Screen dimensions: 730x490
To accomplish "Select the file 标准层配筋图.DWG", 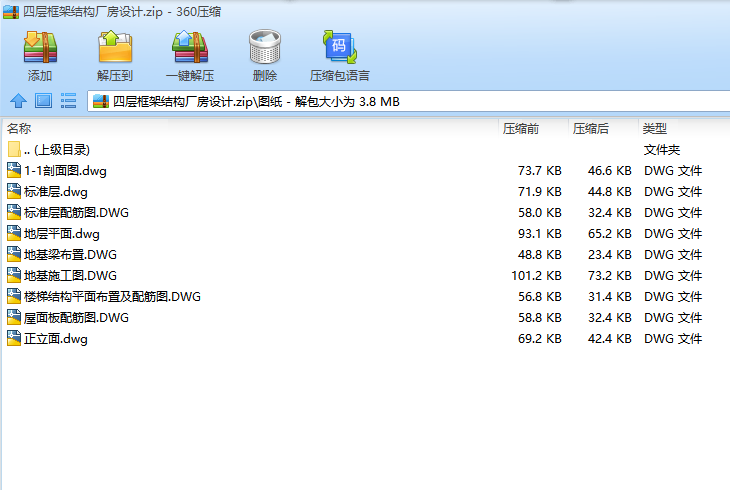I will point(76,213).
